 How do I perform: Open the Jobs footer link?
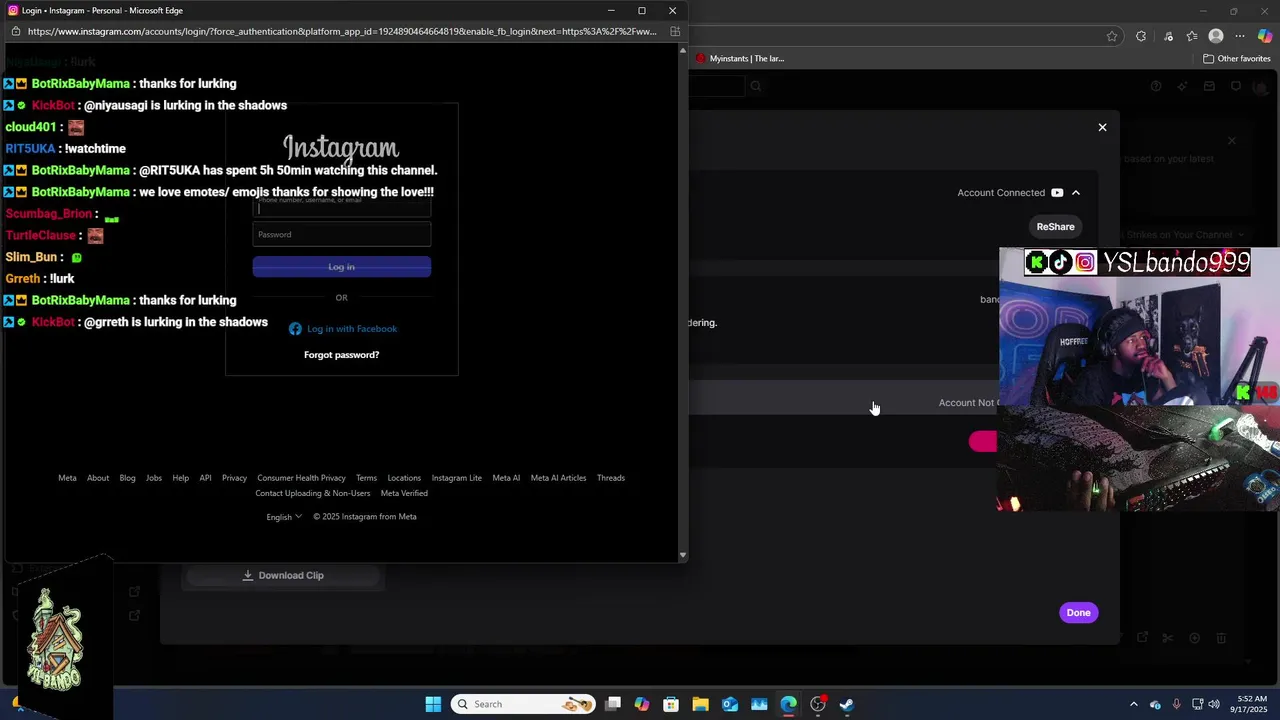click(x=154, y=478)
